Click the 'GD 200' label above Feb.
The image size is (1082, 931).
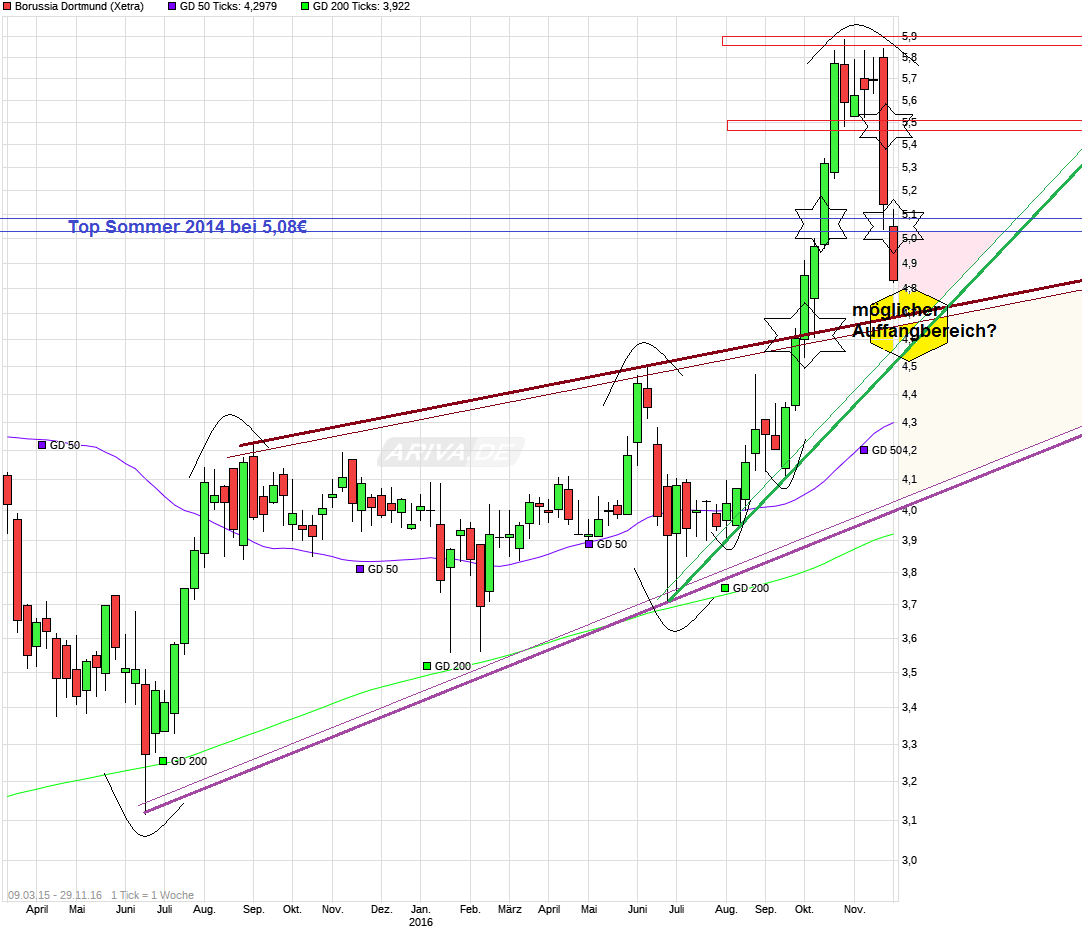click(x=453, y=666)
